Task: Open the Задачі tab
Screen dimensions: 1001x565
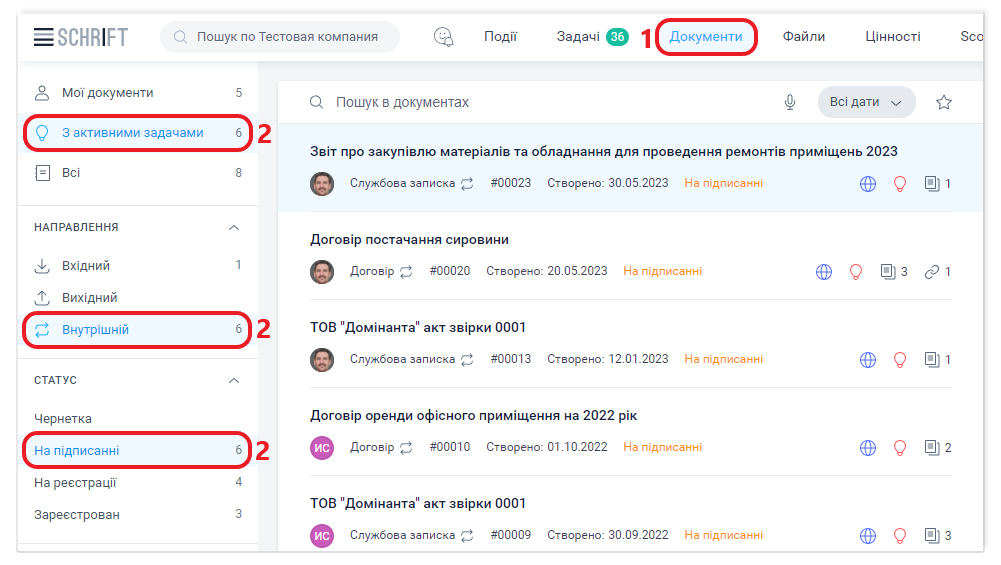Action: (578, 37)
